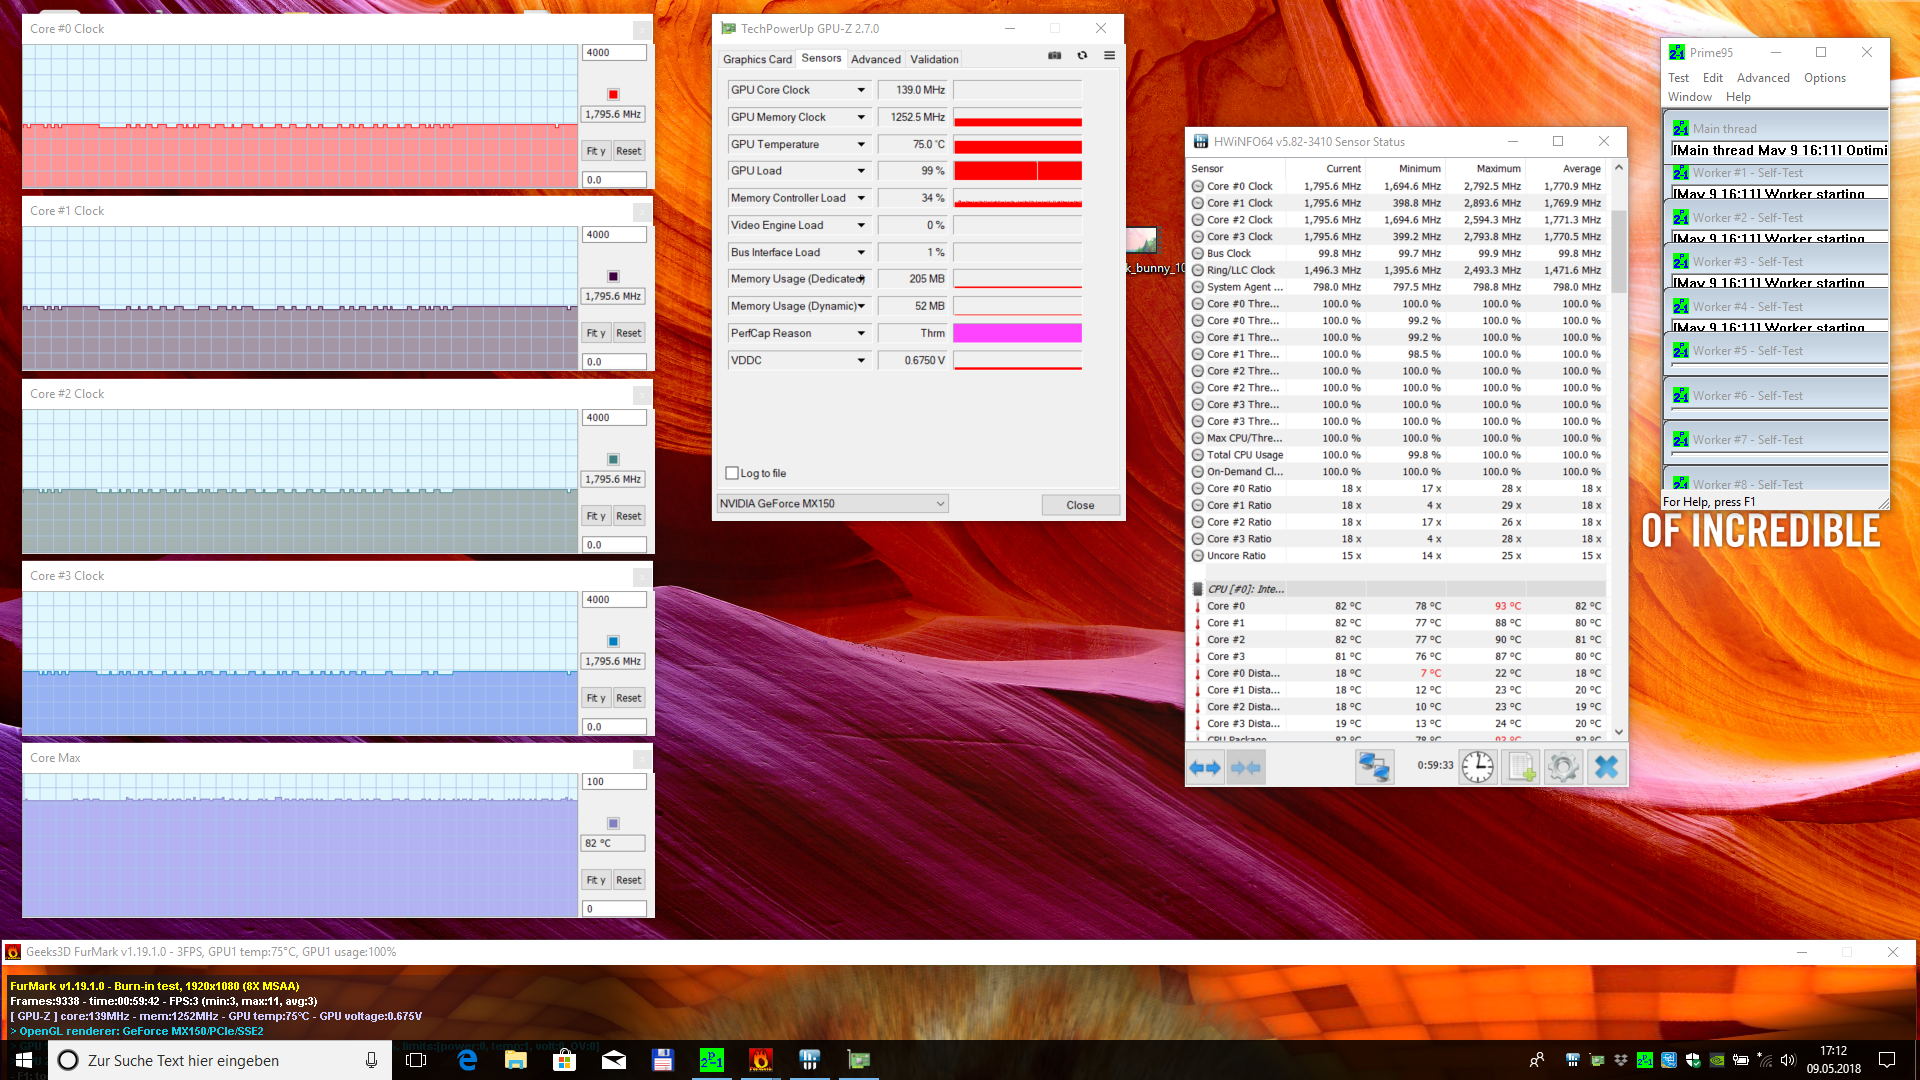Open Prime95 Options menu
Screen dimensions: 1920x1080
[x=1824, y=78]
